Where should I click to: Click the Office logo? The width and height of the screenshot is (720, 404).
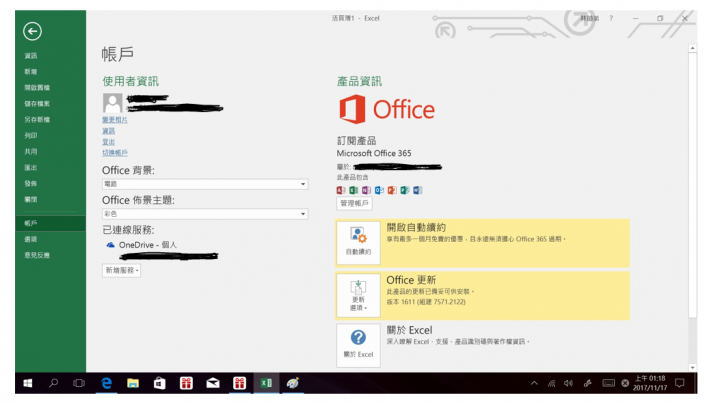pos(387,109)
